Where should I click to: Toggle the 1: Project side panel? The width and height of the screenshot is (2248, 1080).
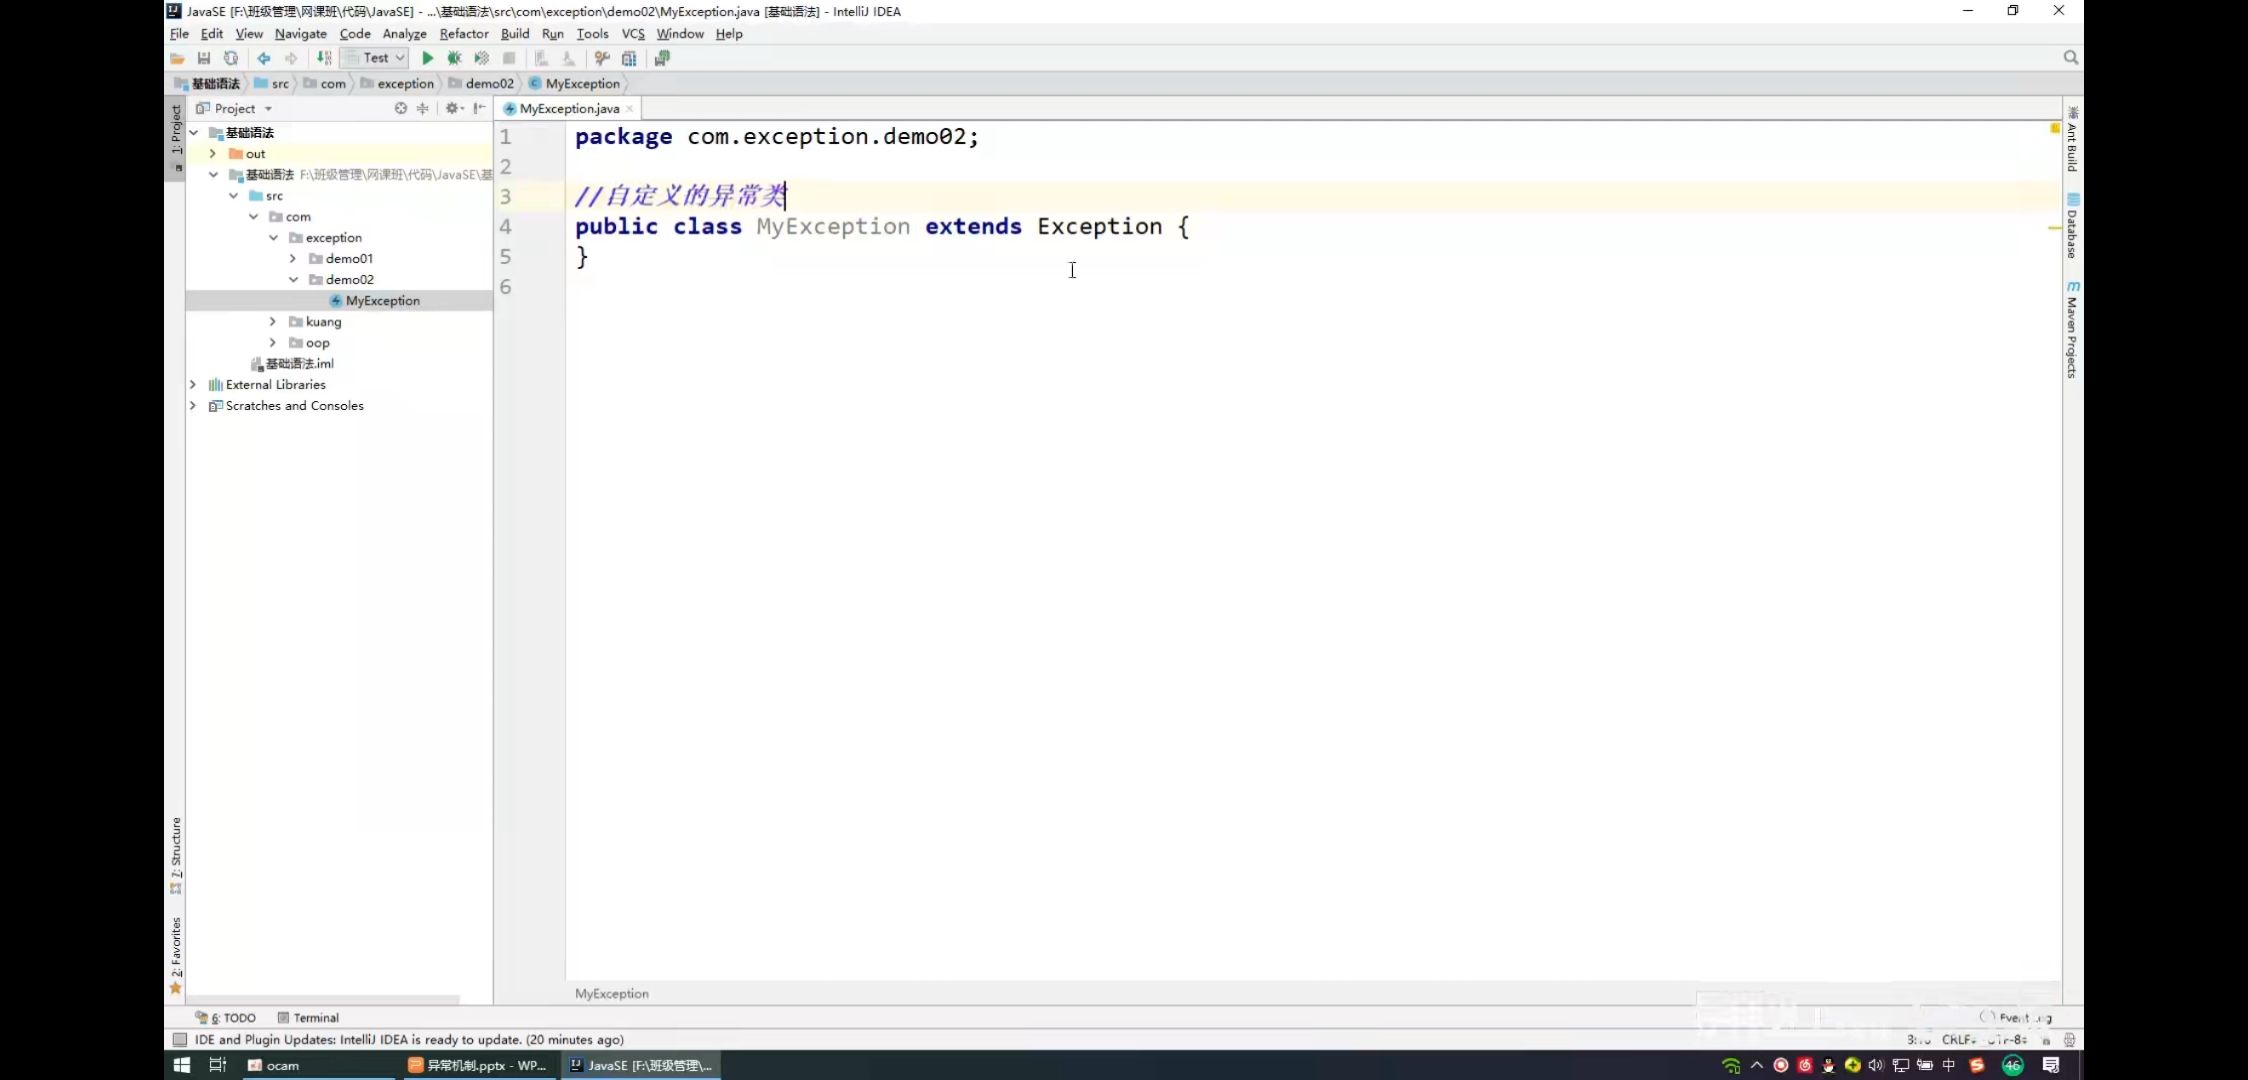(x=176, y=130)
